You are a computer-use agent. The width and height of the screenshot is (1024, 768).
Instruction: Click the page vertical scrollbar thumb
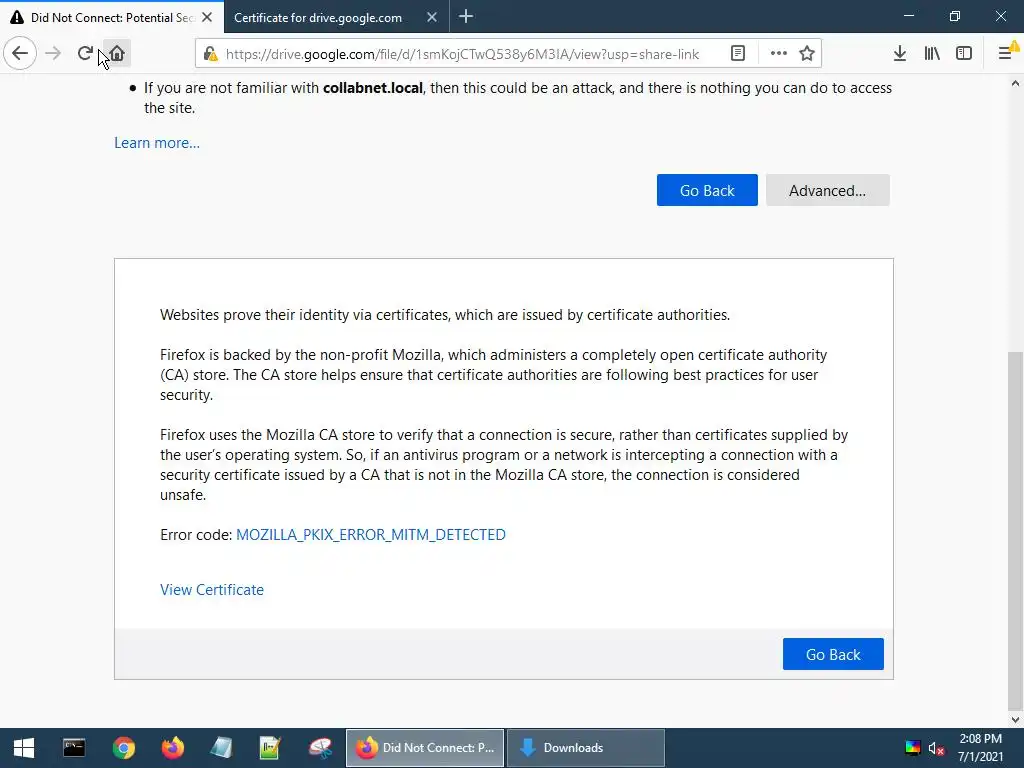point(1015,530)
